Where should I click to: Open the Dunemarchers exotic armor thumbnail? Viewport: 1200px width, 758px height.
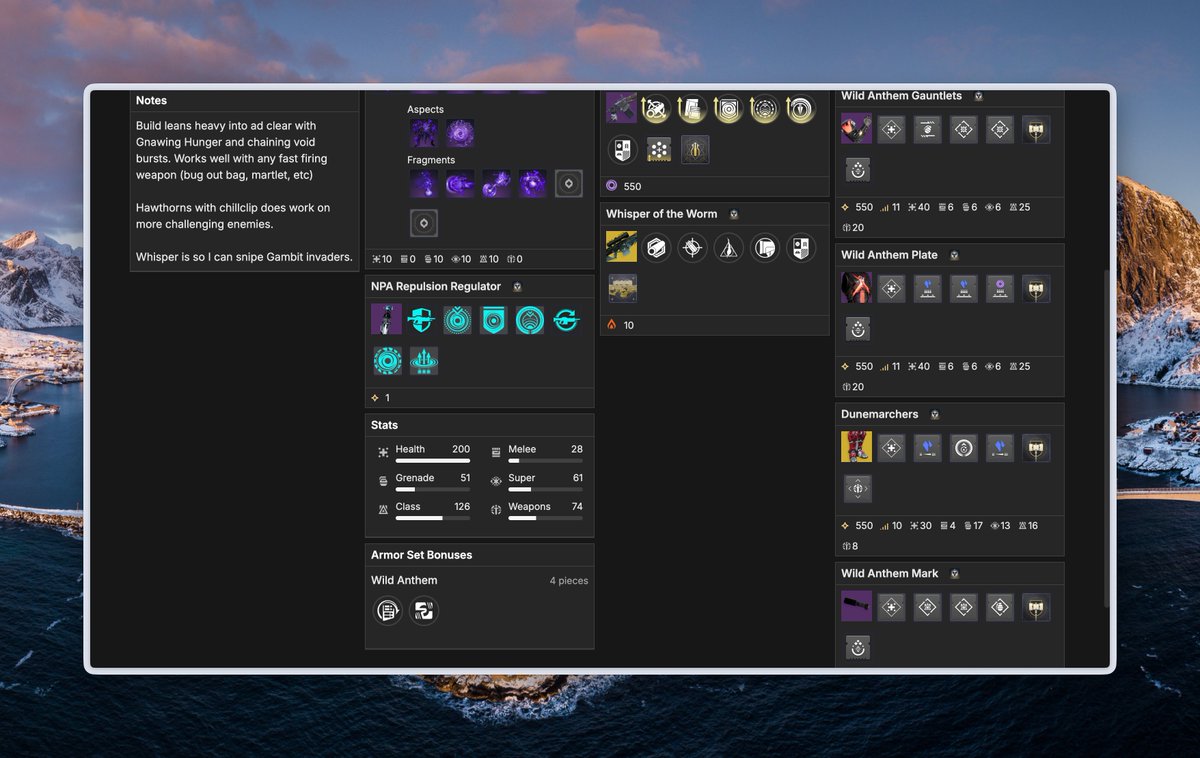pyautogui.click(x=857, y=447)
